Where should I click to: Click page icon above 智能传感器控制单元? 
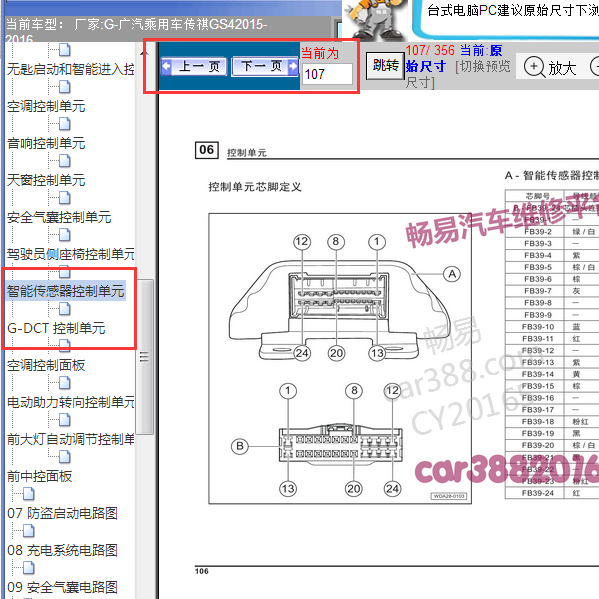[65, 272]
